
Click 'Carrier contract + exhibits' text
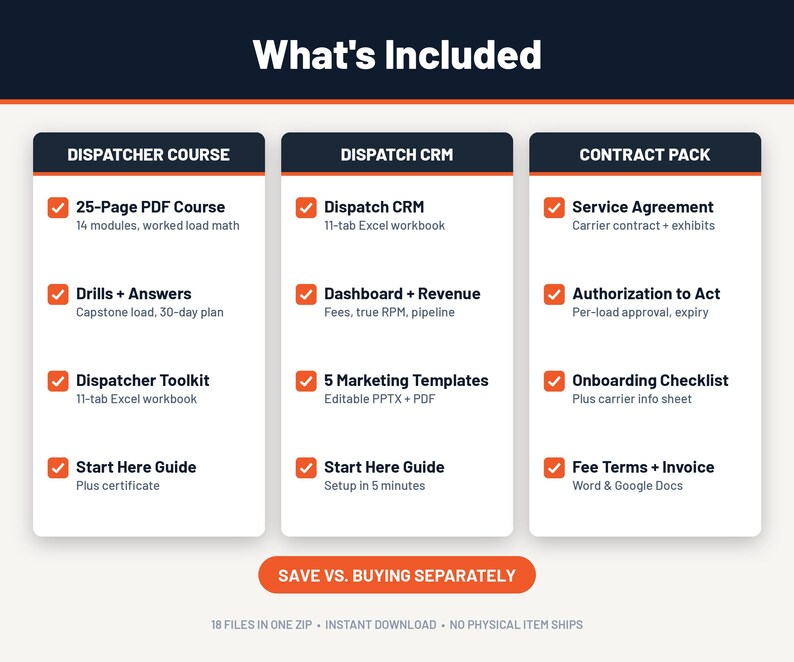point(644,225)
